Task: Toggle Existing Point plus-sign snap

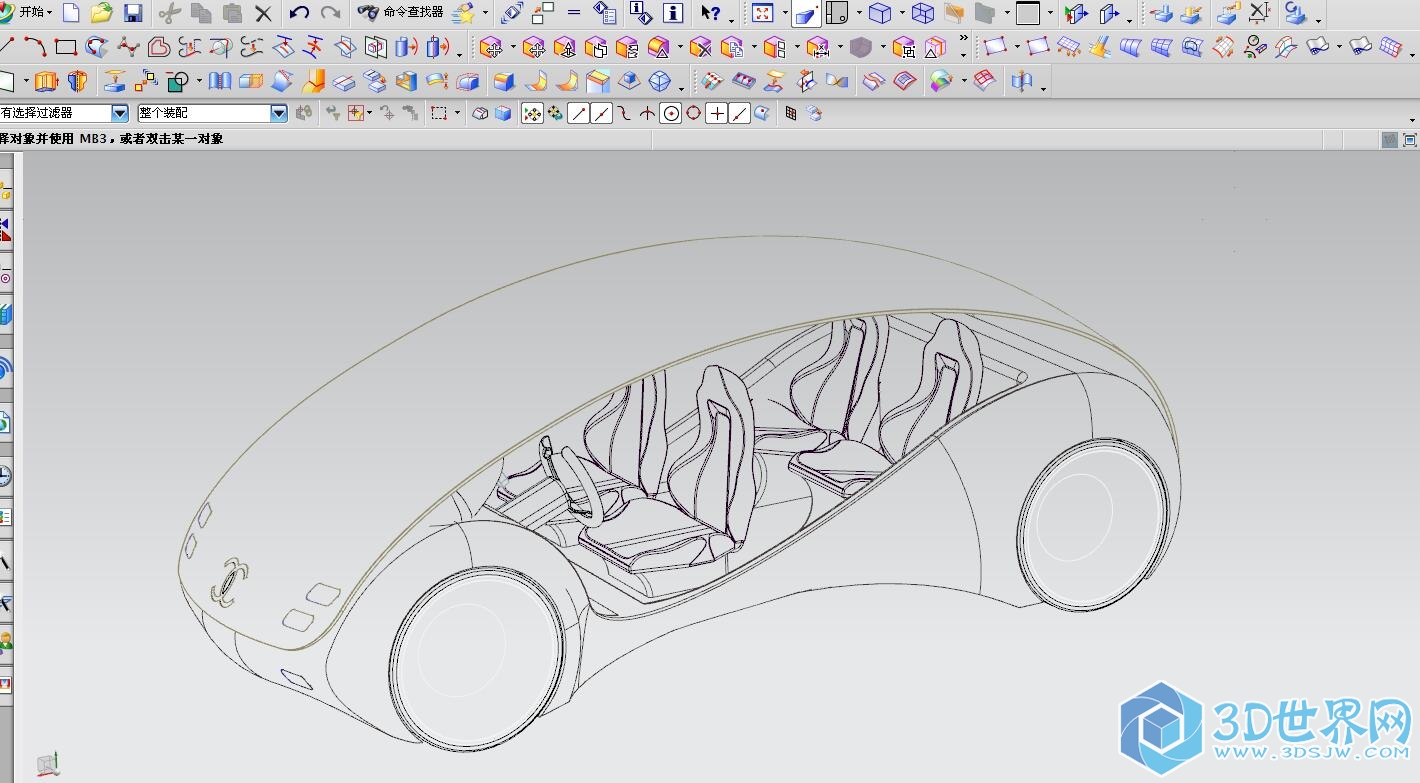Action: point(716,114)
